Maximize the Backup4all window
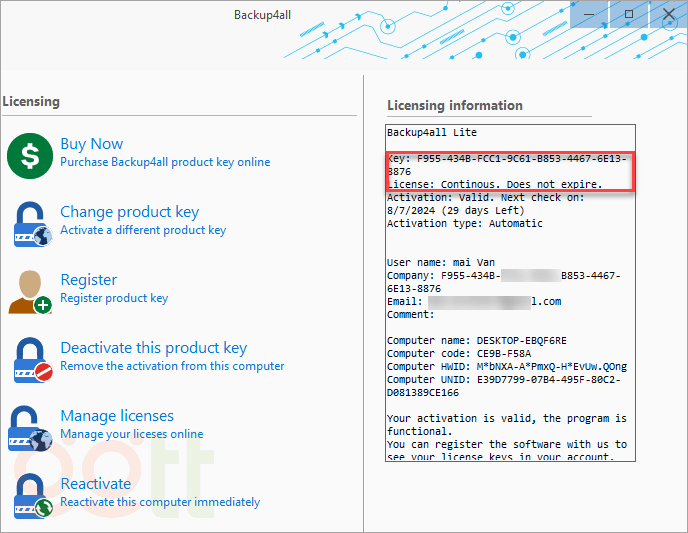Viewport: 688px width, 533px height. click(628, 14)
